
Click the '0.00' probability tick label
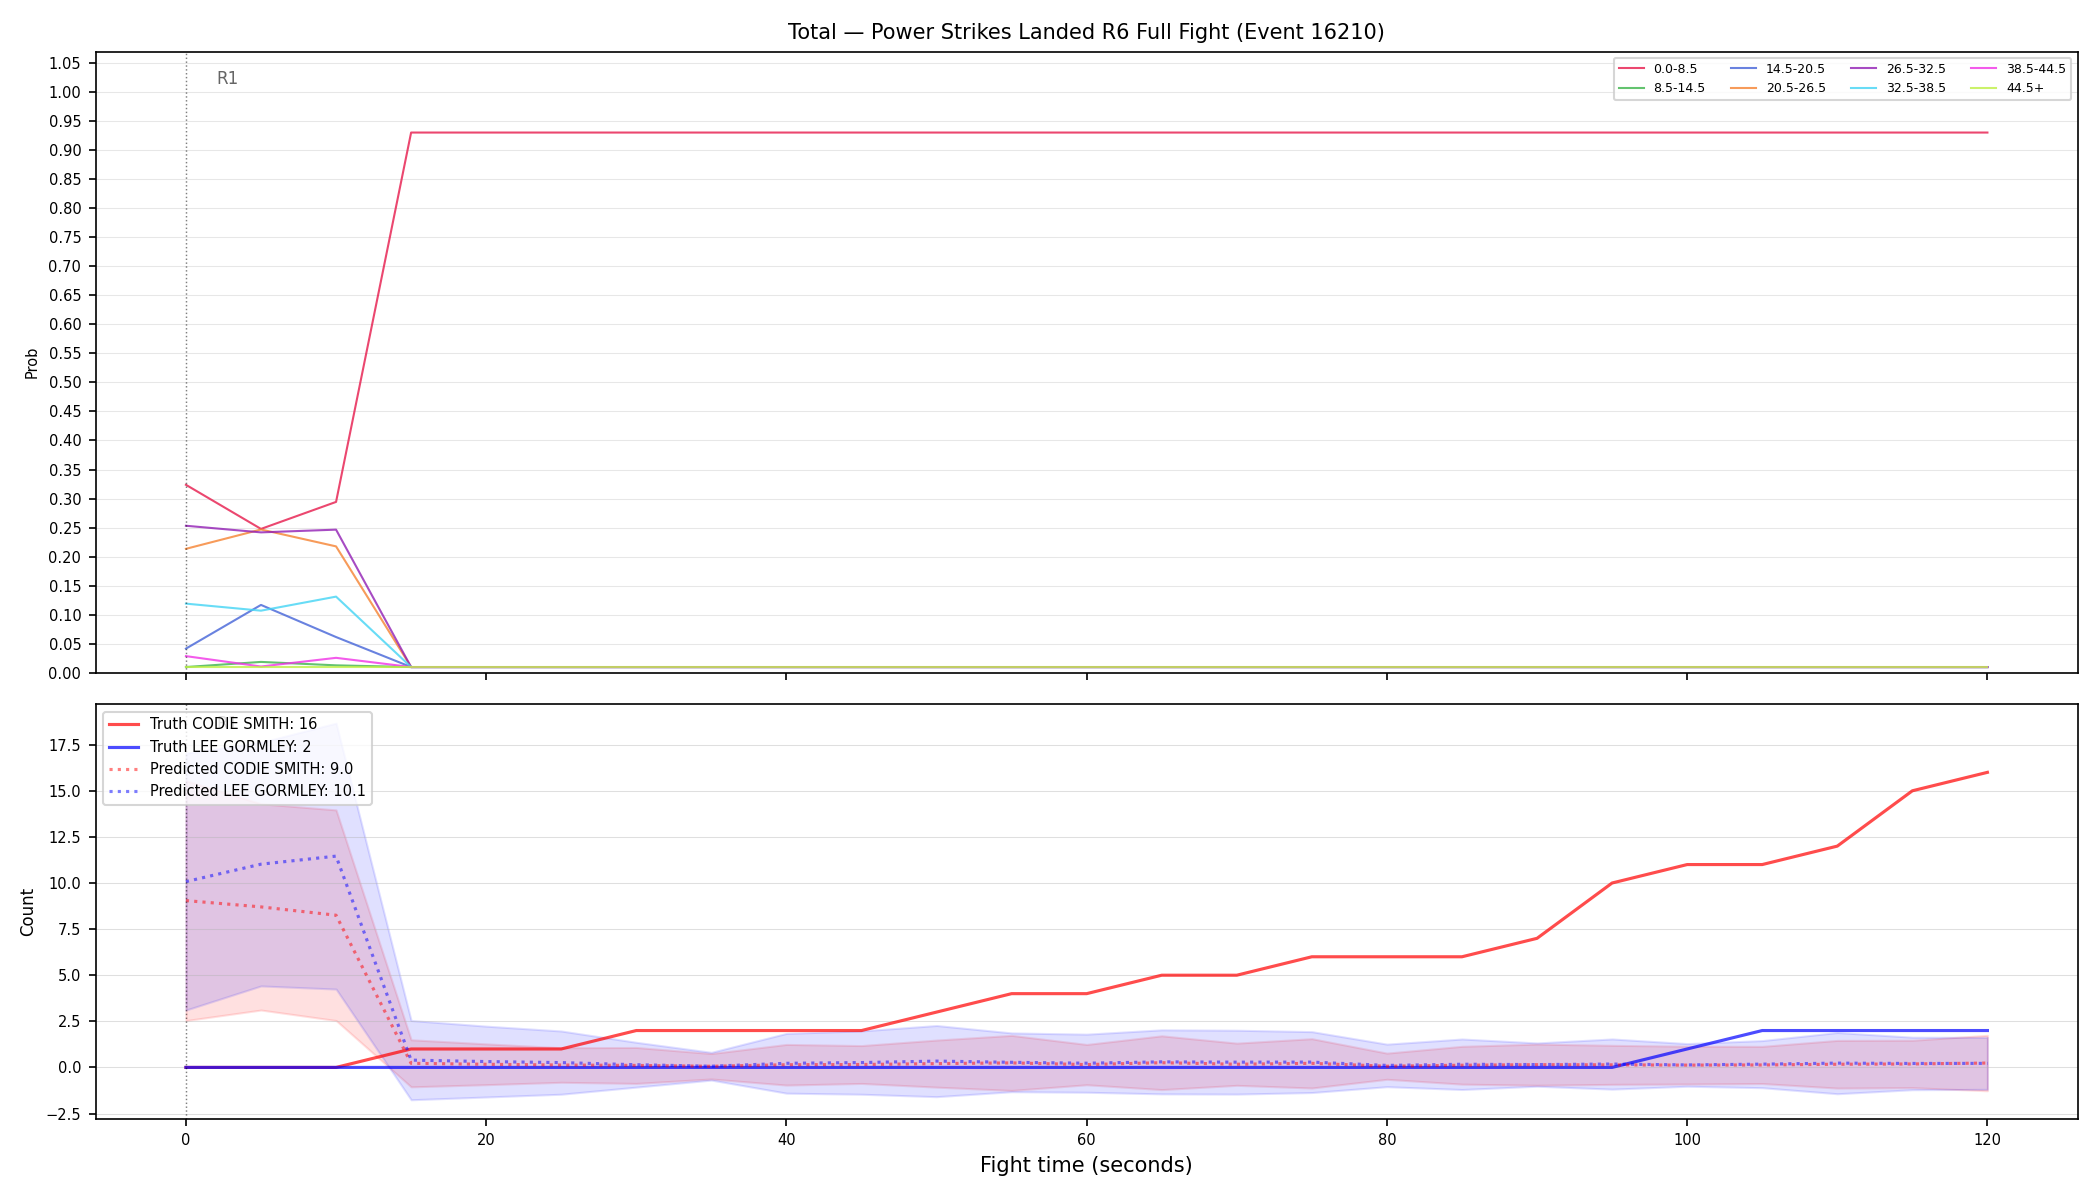[64, 674]
